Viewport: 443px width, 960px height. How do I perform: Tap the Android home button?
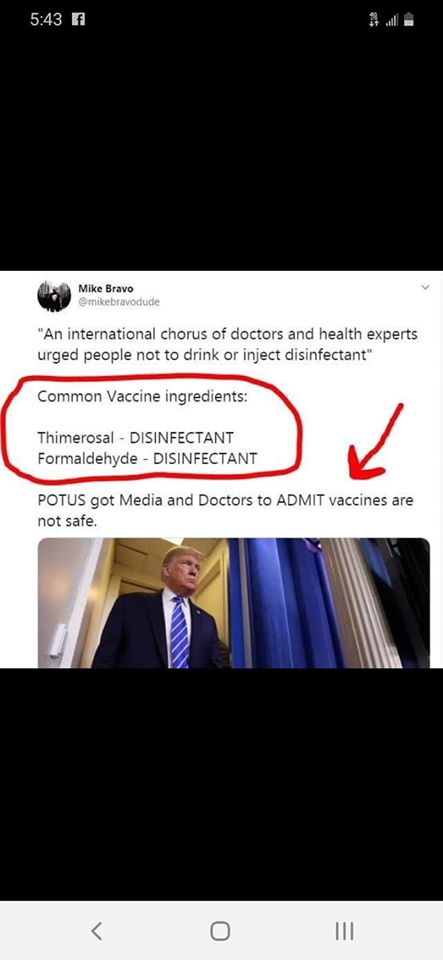pos(220,931)
